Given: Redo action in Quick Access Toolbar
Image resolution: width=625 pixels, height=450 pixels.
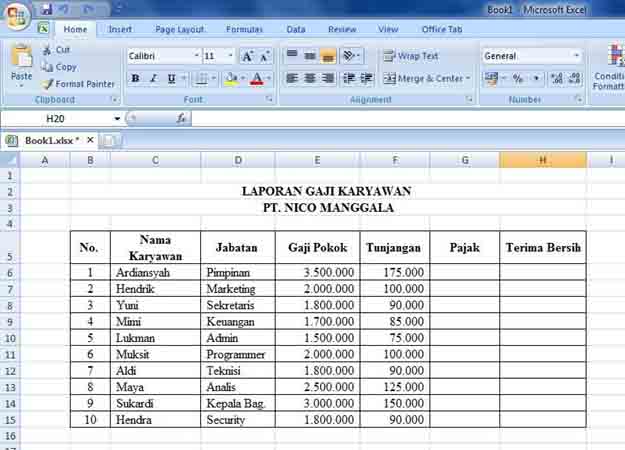Looking at the screenshot, I should [88, 9].
